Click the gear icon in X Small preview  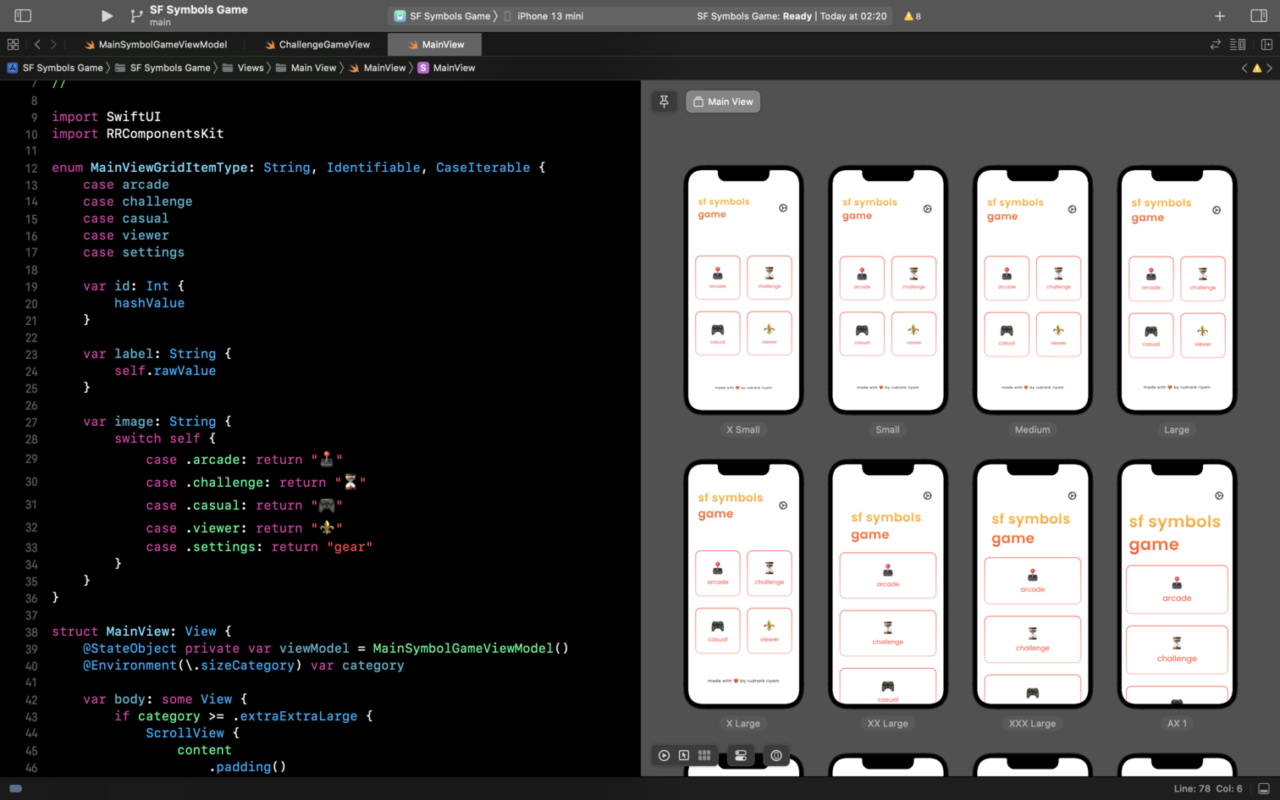point(783,208)
